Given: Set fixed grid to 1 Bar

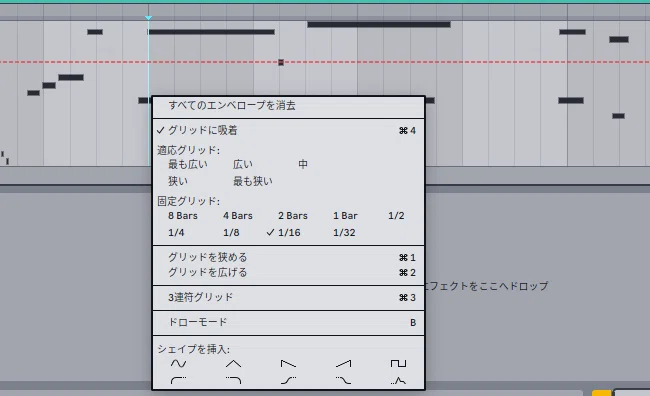Looking at the screenshot, I should (x=345, y=216).
